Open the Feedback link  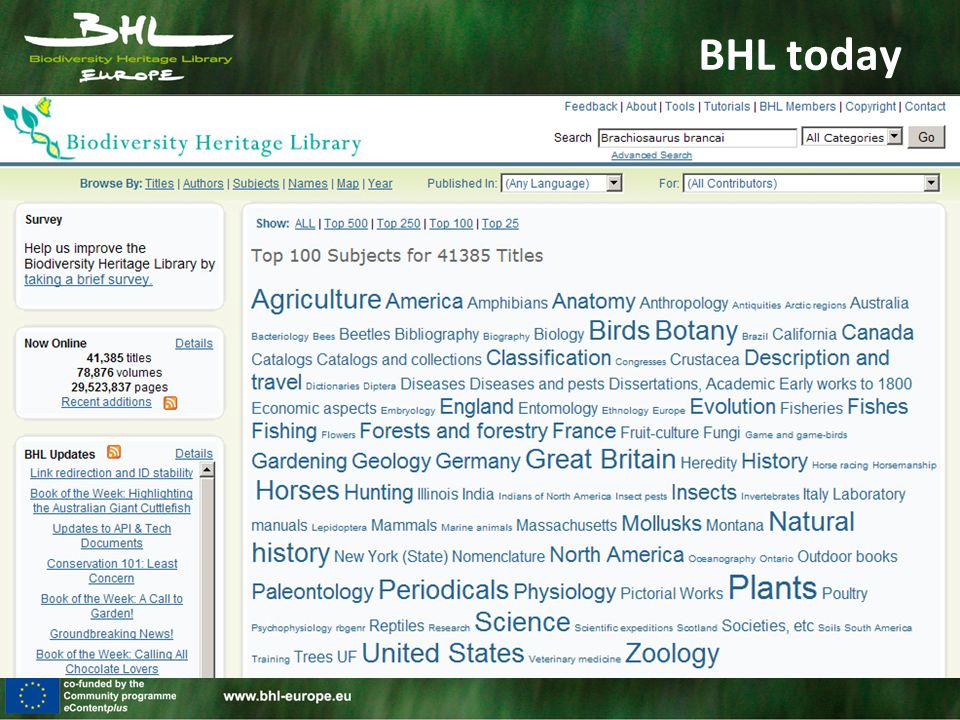tap(591, 107)
